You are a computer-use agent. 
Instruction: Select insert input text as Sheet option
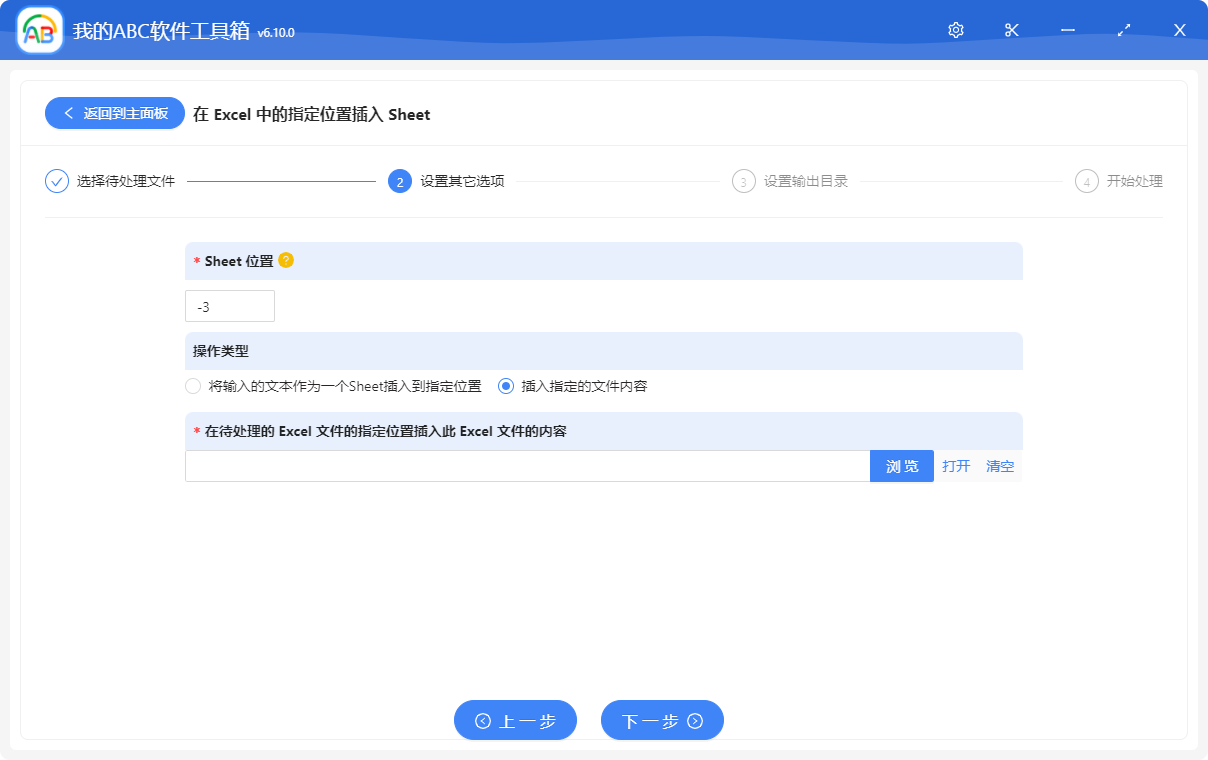[193, 386]
